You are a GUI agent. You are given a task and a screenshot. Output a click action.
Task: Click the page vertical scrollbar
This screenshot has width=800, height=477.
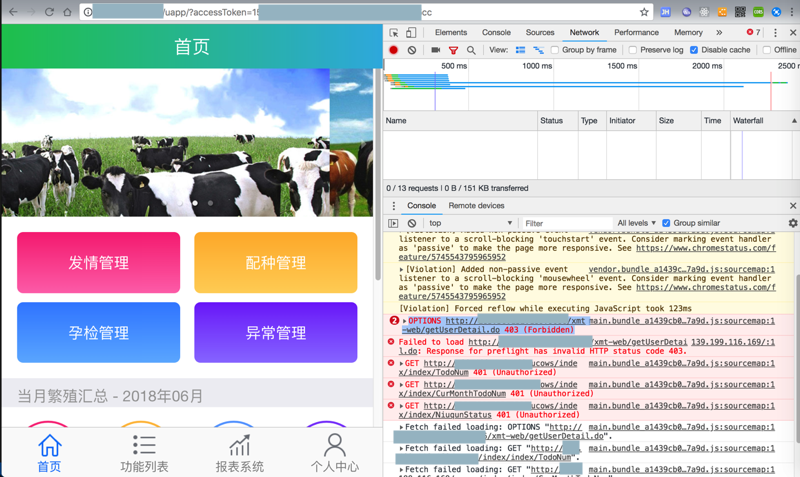pos(378,173)
